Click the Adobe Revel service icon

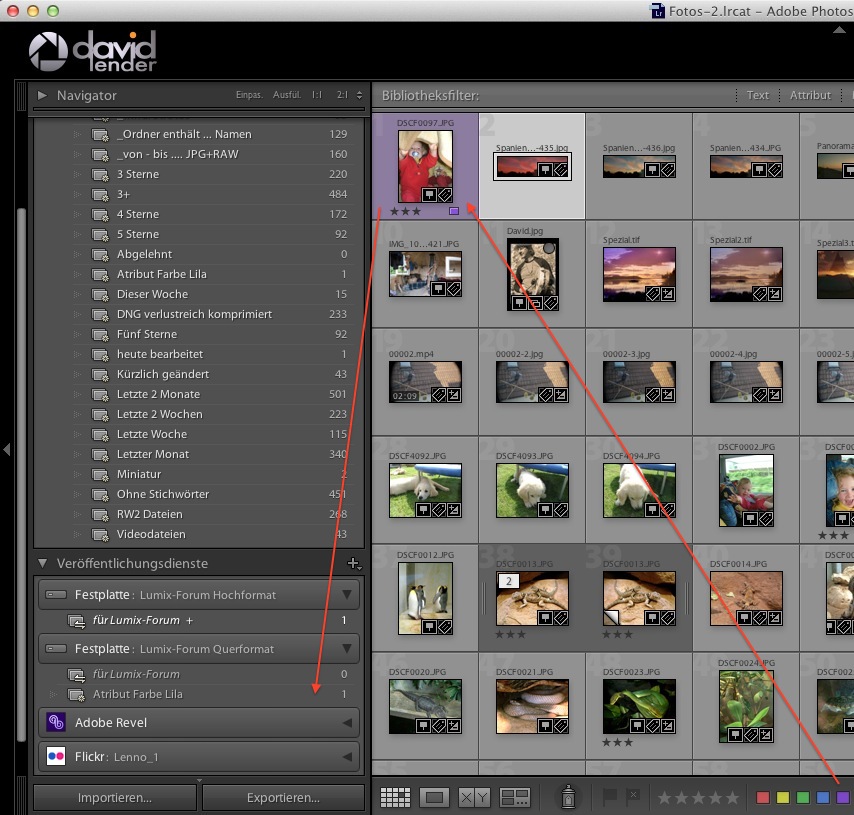pyautogui.click(x=56, y=722)
